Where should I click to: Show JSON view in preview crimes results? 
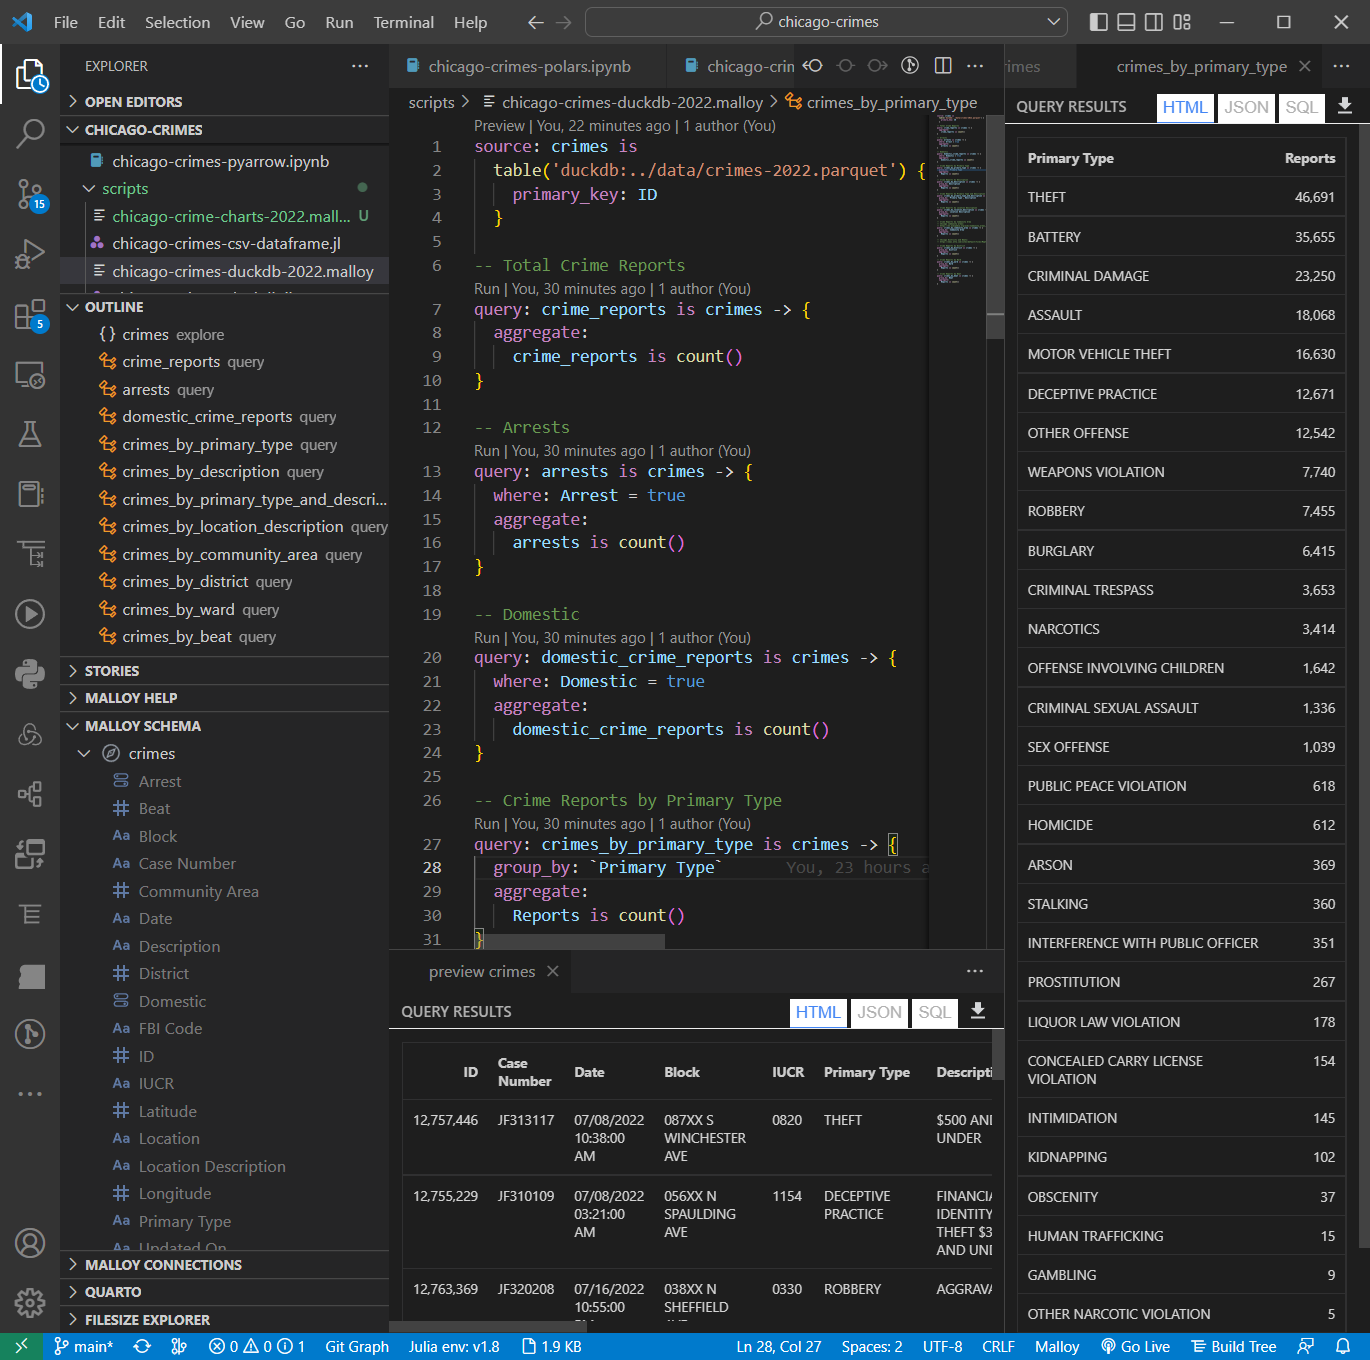pos(879,1012)
